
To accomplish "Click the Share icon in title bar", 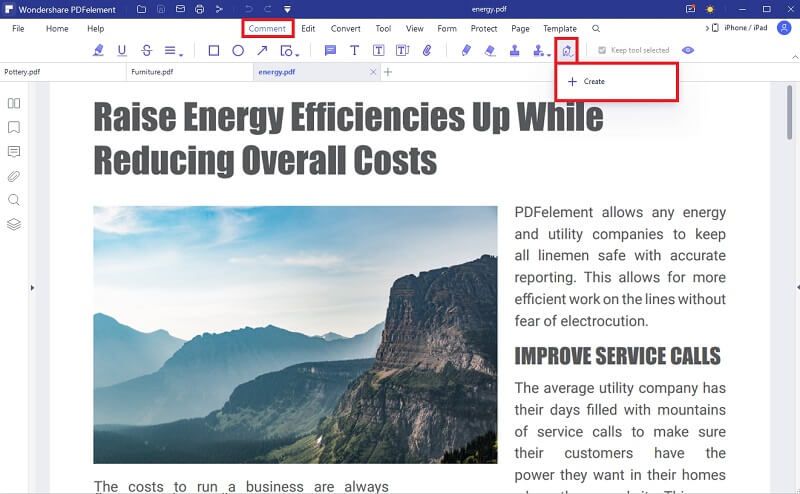I will pyautogui.click(x=219, y=9).
